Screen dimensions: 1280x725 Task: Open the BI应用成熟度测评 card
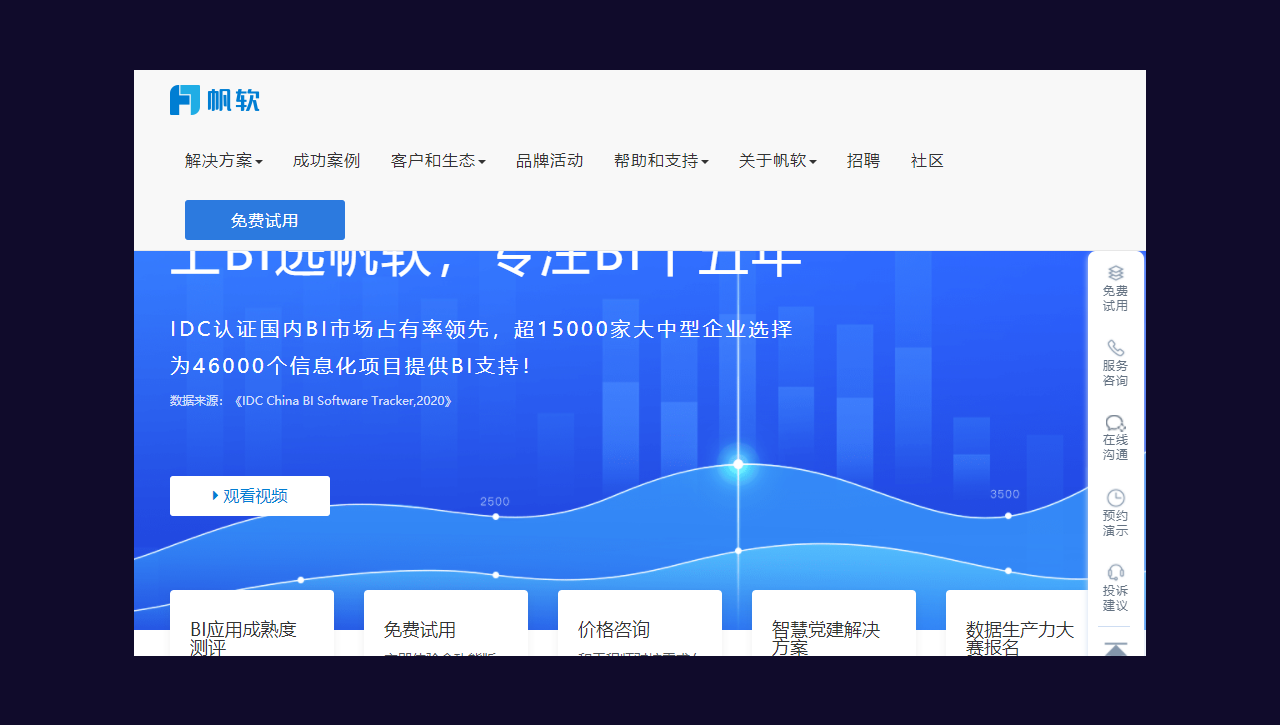pyautogui.click(x=252, y=623)
